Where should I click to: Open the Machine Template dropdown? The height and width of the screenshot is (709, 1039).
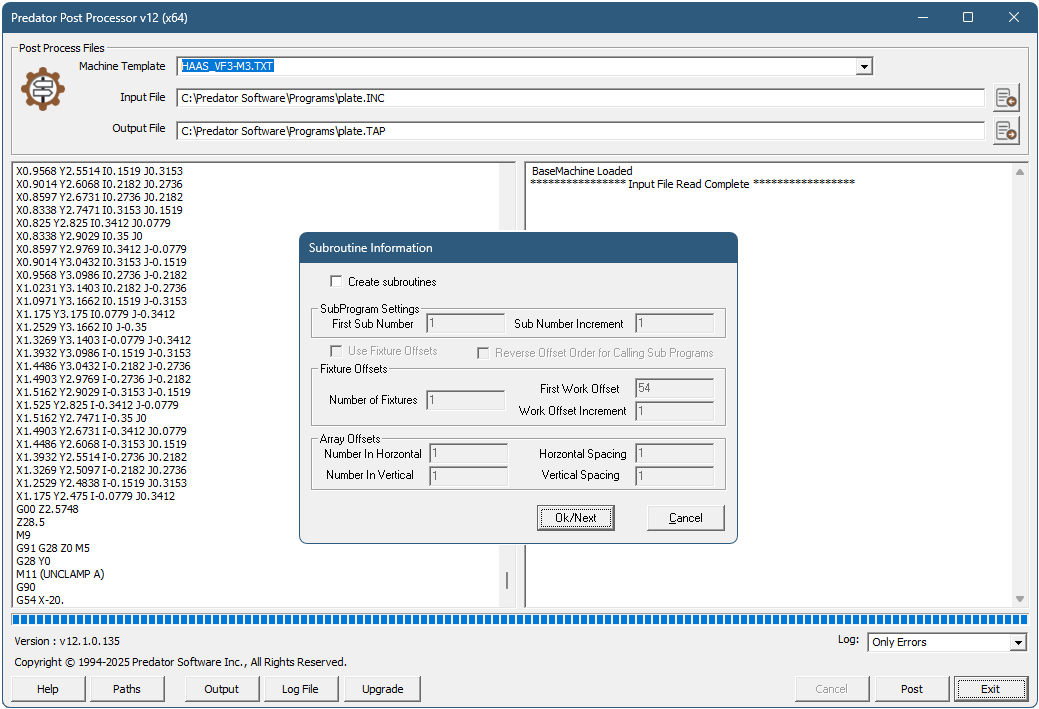863,66
